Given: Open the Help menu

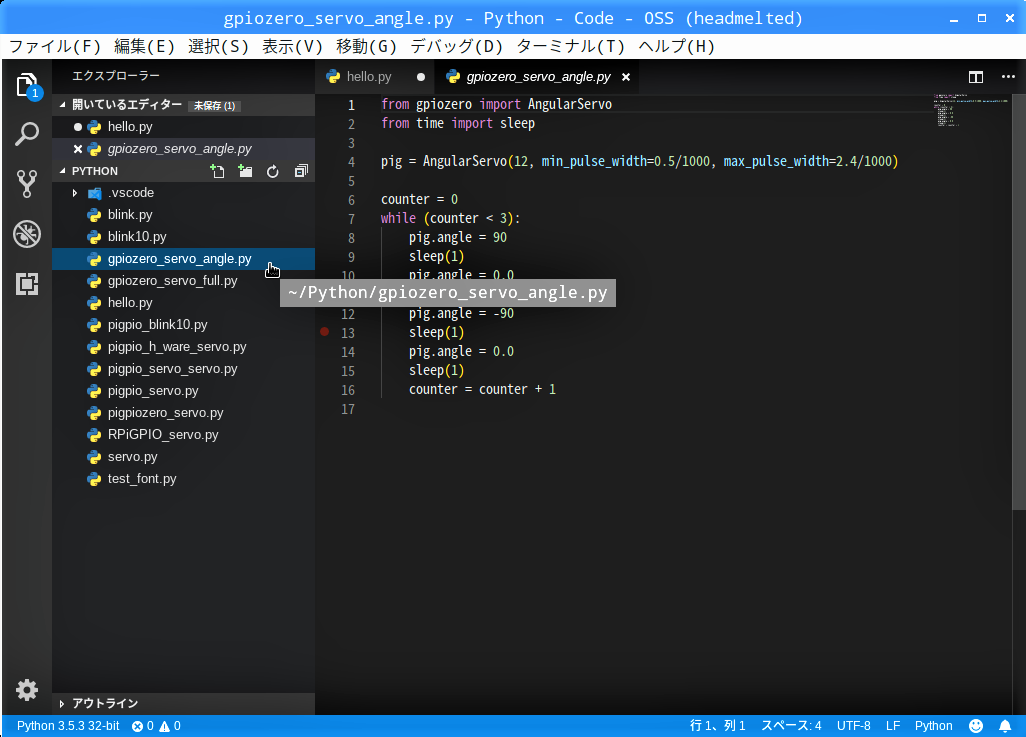Looking at the screenshot, I should click(676, 46).
